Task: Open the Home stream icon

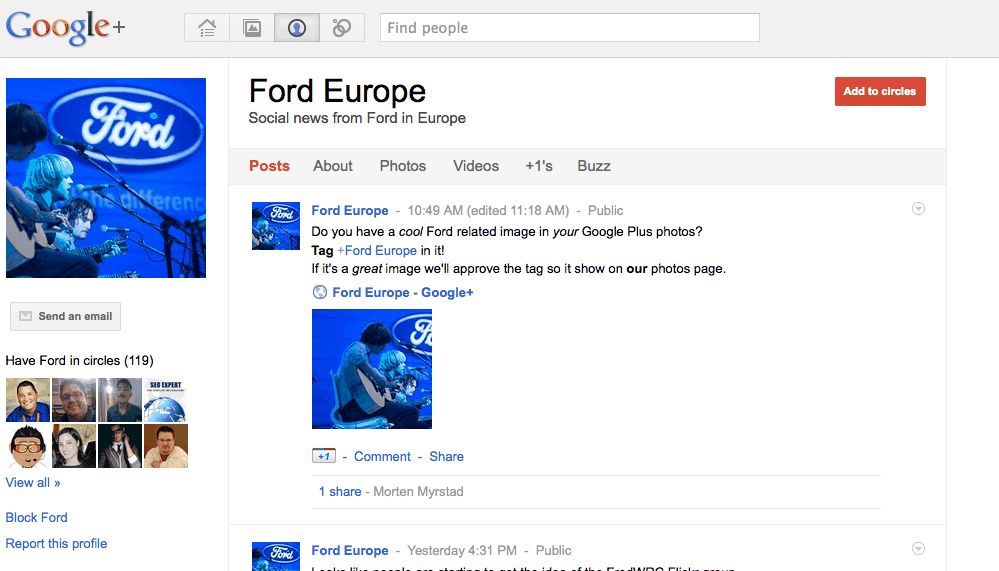Action: [x=207, y=28]
